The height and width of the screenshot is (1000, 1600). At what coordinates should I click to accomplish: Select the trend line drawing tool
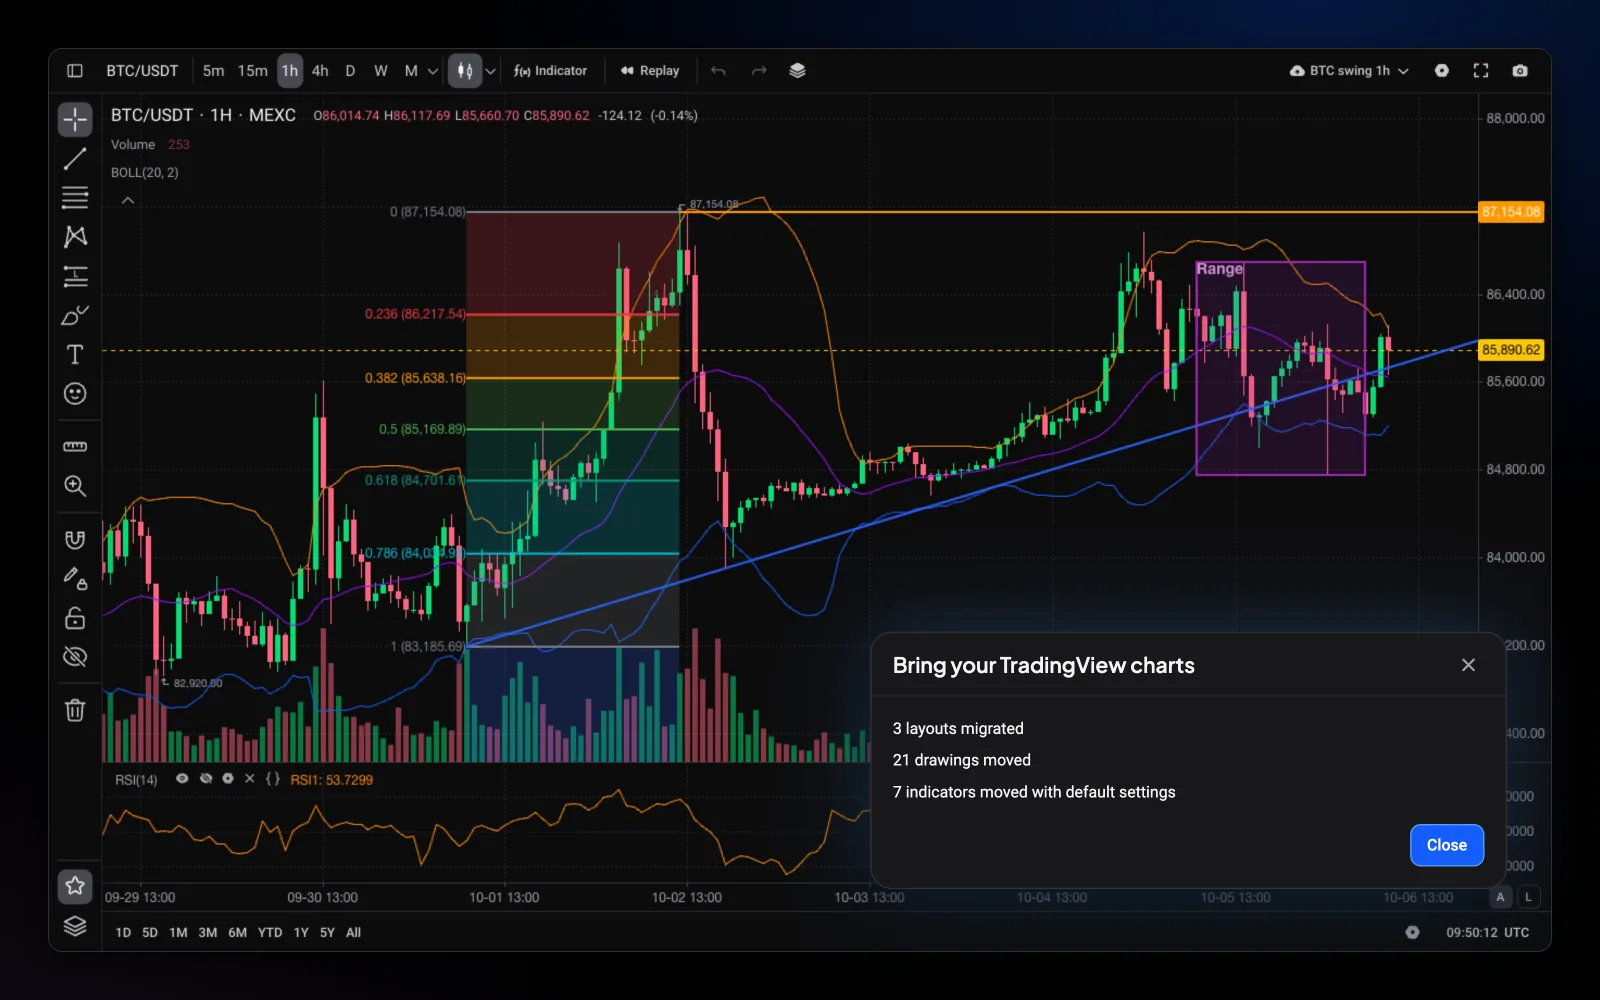[x=75, y=159]
